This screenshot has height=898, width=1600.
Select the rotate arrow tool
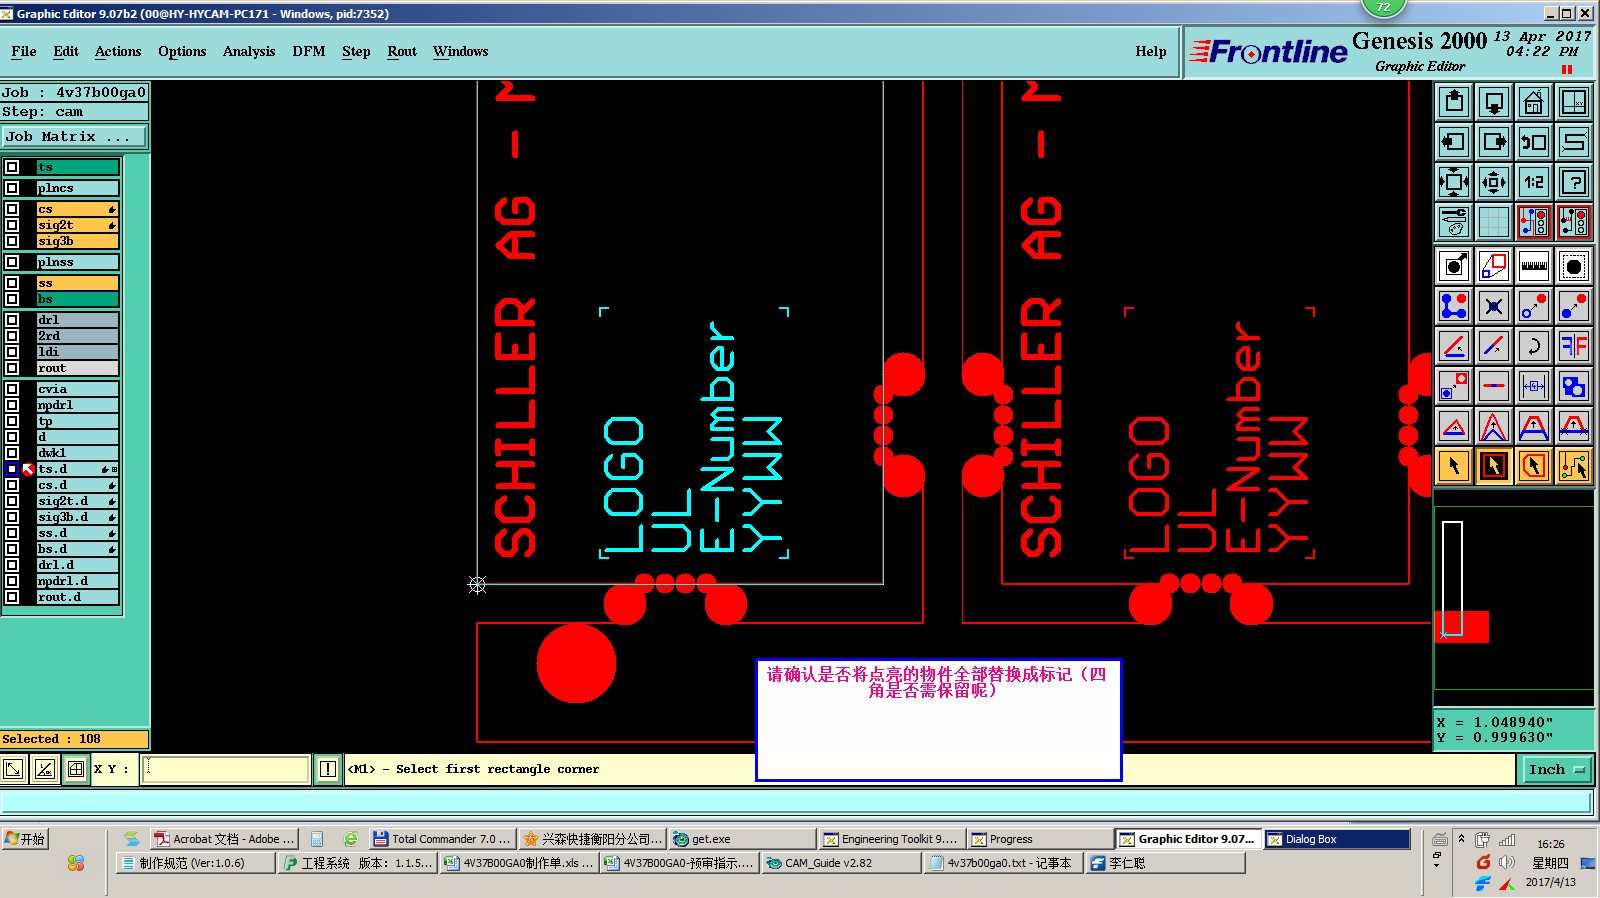pos(1533,346)
